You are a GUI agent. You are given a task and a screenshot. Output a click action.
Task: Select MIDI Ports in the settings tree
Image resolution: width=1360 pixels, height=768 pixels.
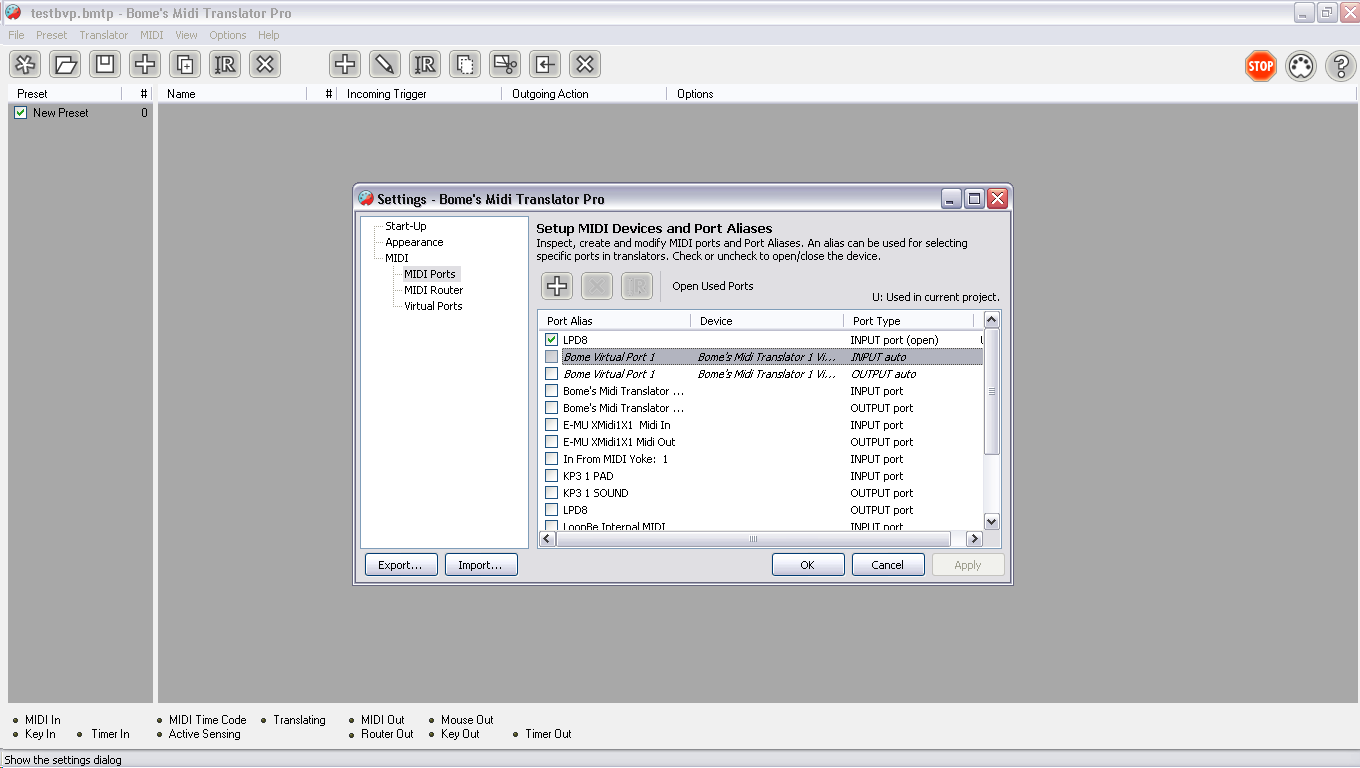(430, 274)
